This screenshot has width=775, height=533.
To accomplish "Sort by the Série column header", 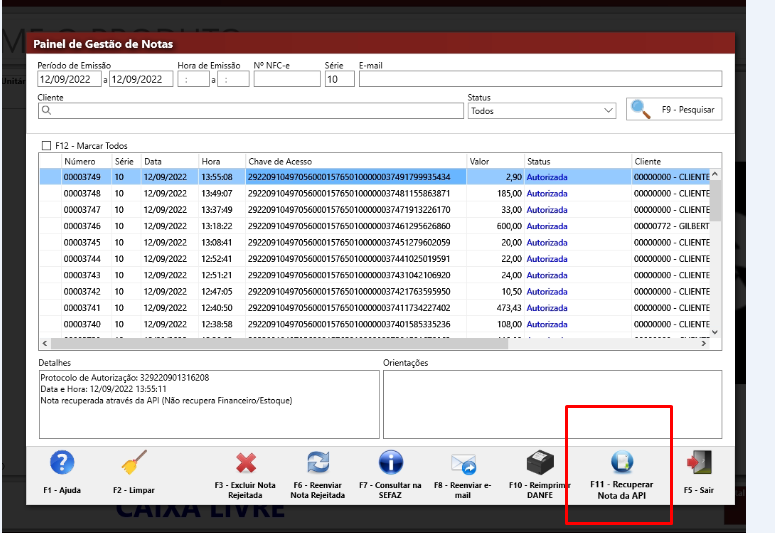I will click(127, 161).
